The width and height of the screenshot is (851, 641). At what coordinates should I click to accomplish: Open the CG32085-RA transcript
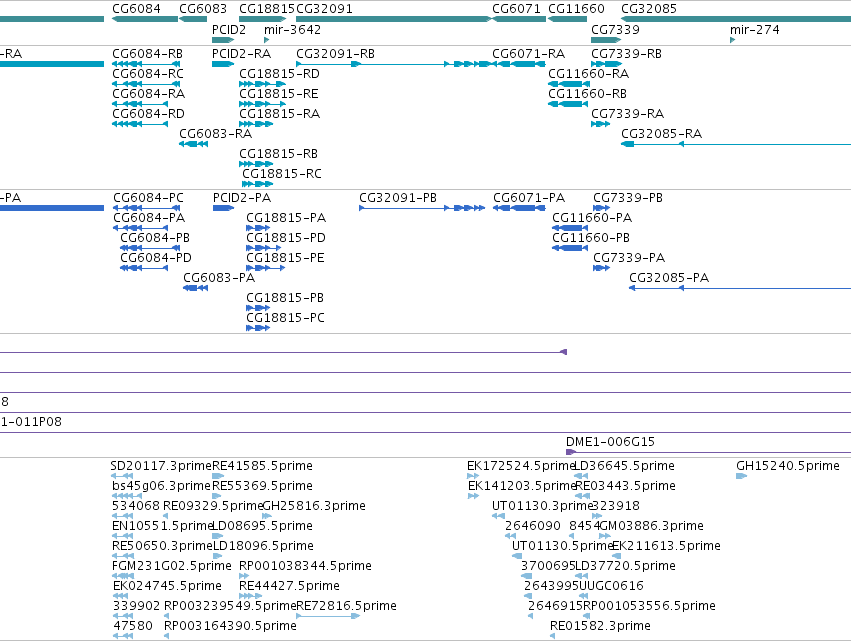coord(662,134)
